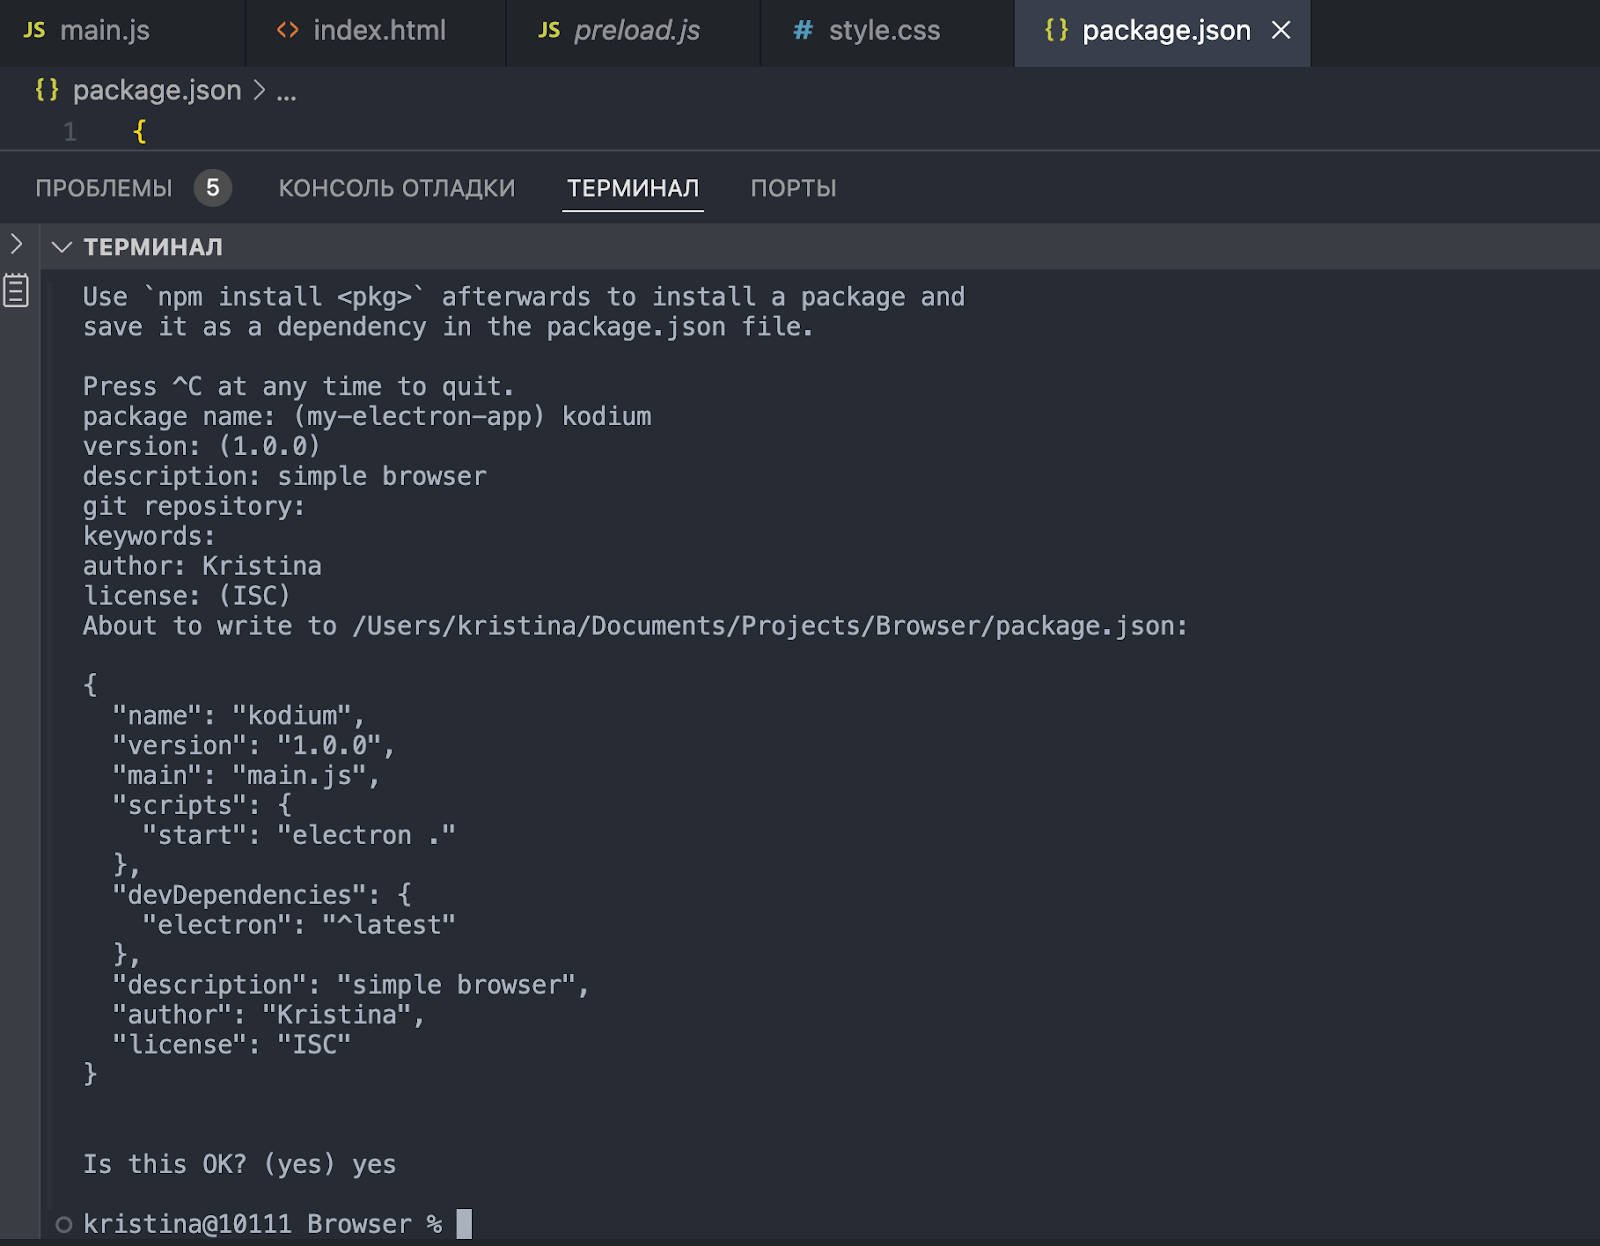This screenshot has width=1600, height=1246.
Task: Open the ПРОБЛЕМЫ panel tab
Action: click(104, 188)
